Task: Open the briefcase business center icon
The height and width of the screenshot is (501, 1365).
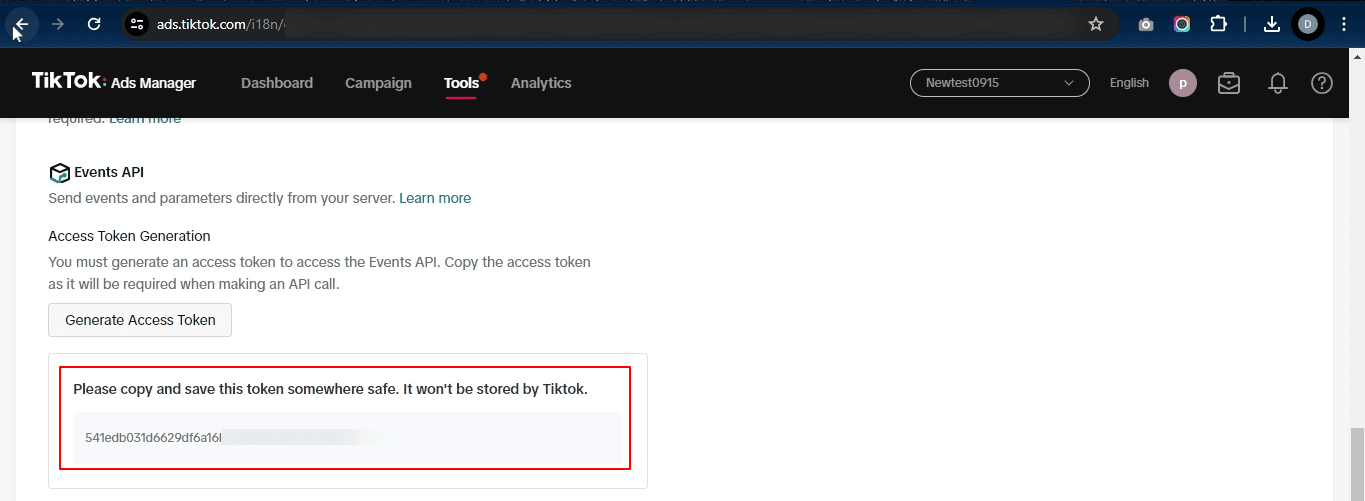Action: point(1229,83)
